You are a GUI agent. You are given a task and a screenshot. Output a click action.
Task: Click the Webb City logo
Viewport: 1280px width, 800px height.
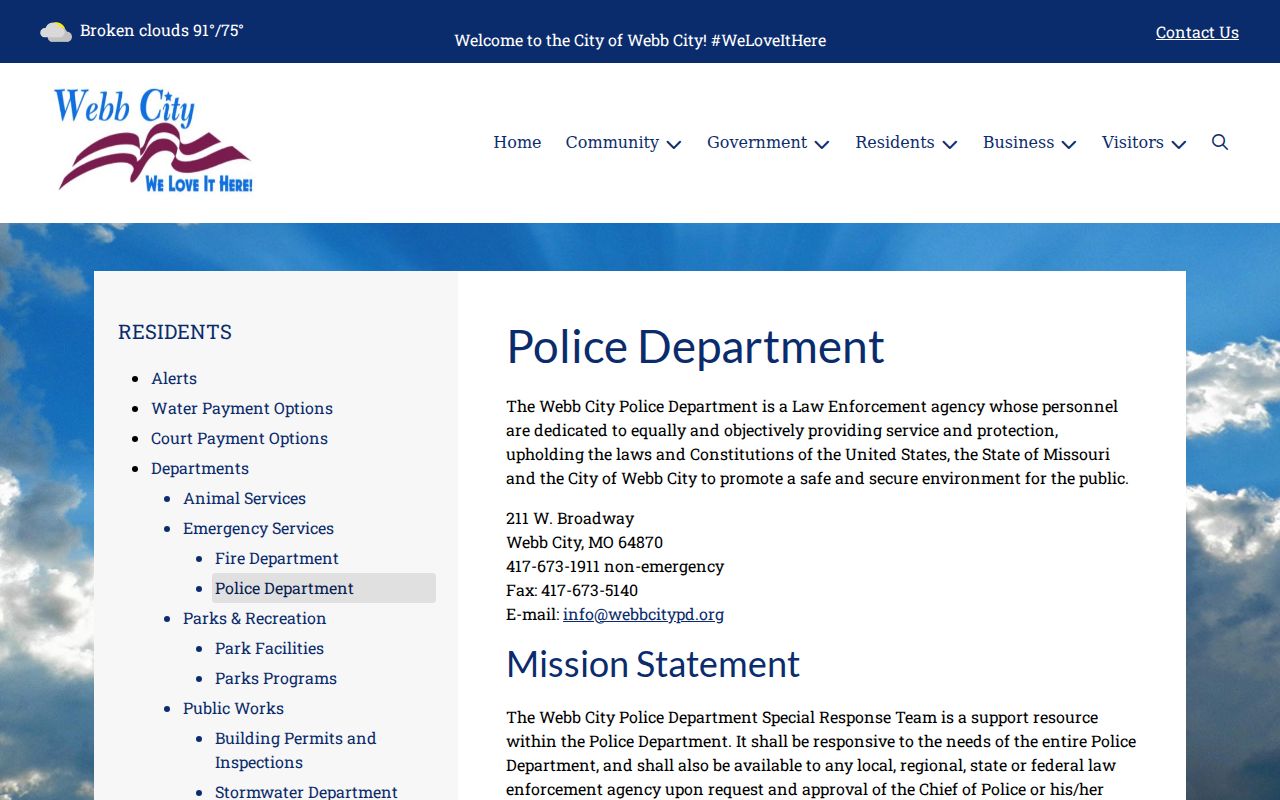pos(153,140)
